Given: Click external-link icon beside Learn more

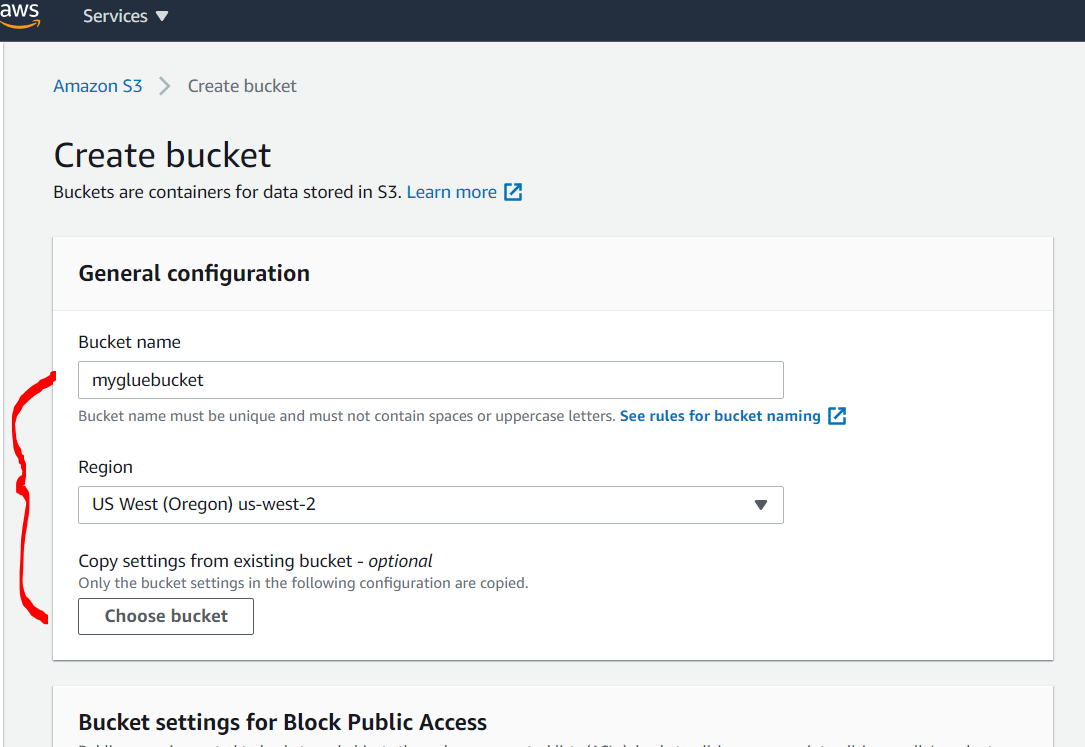Looking at the screenshot, I should coord(513,192).
